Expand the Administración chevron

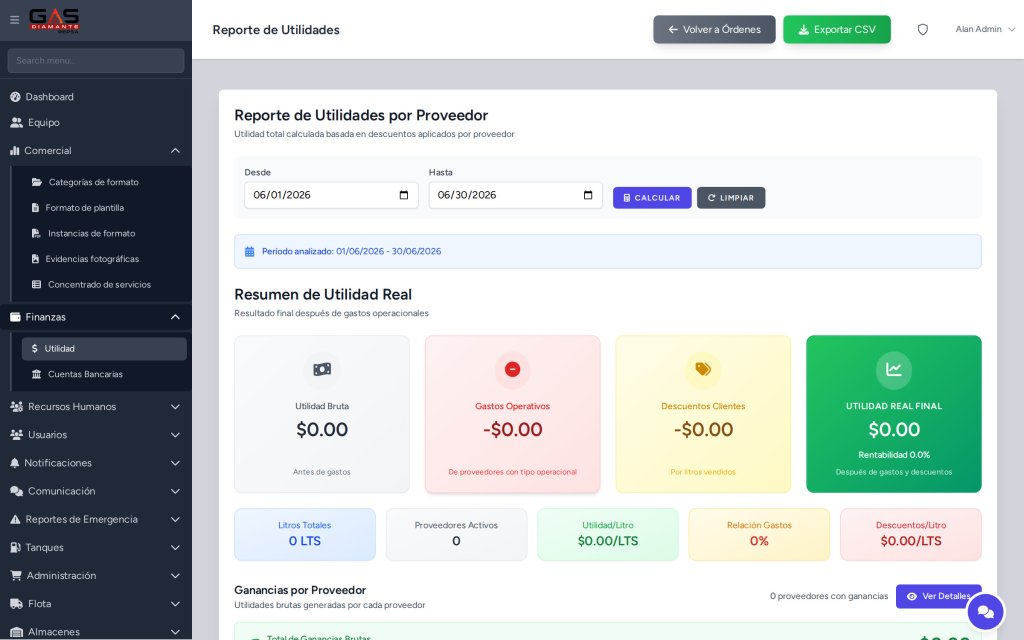click(x=175, y=575)
